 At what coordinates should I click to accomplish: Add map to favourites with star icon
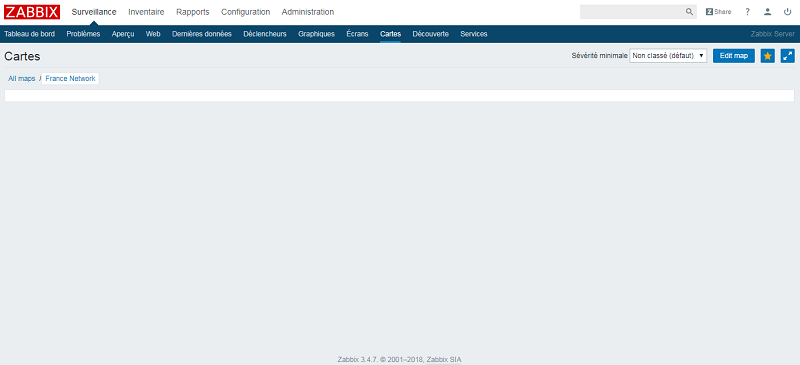click(x=767, y=56)
